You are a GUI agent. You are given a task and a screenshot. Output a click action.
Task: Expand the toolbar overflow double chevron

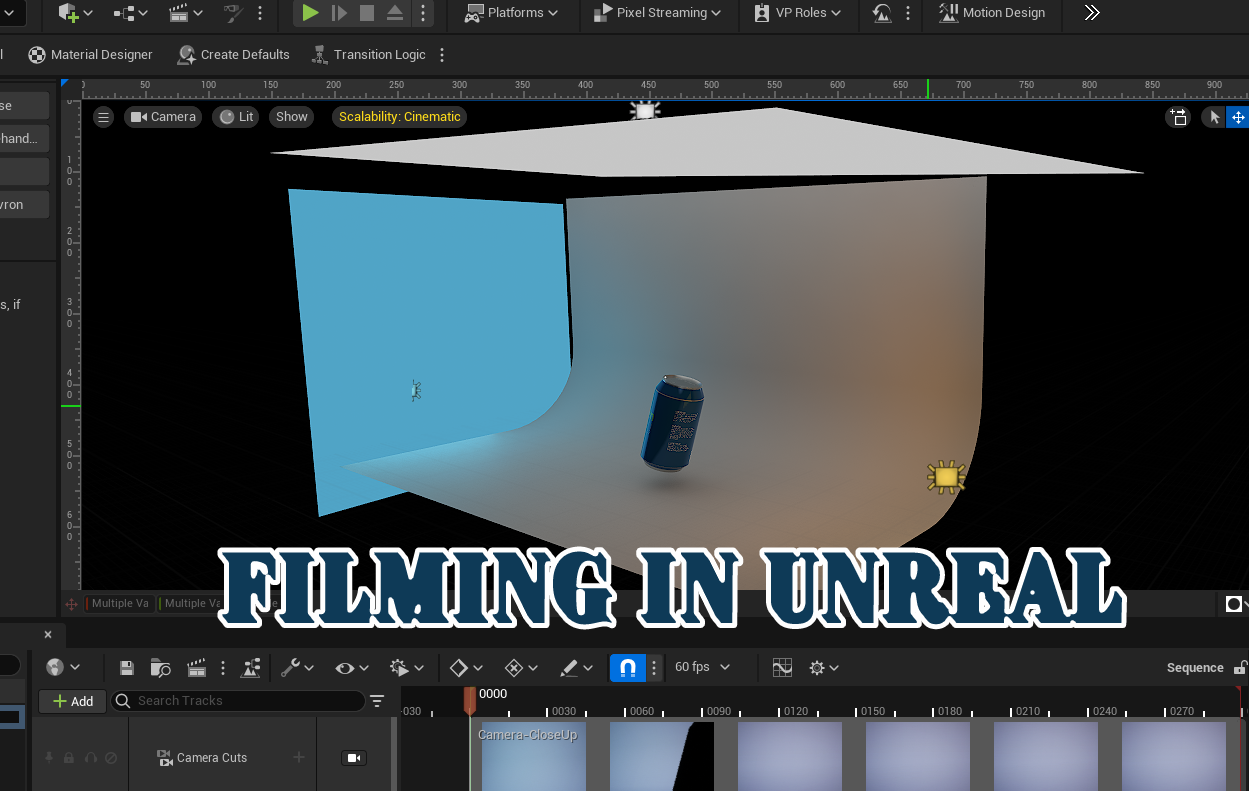pos(1092,13)
